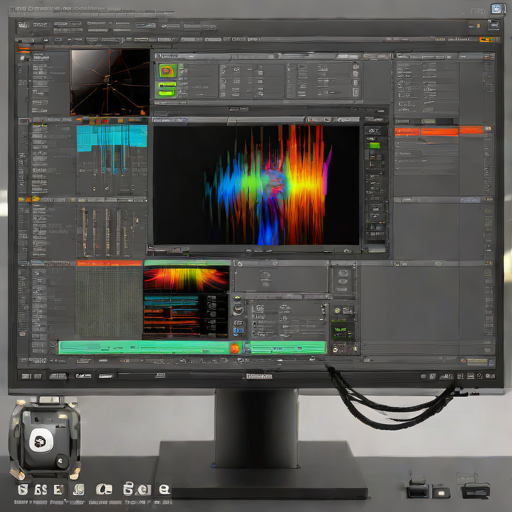Click the dotted grid panel on the lower left
Image resolution: width=512 pixels, height=512 pixels.
[x=109, y=302]
